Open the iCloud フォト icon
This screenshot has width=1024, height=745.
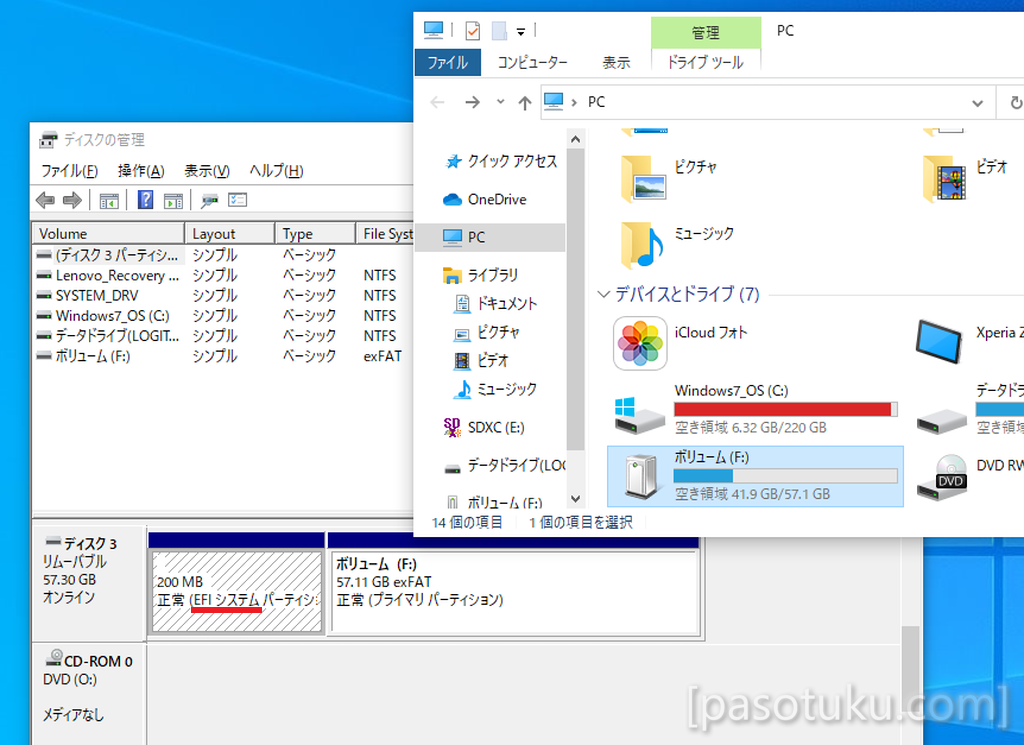tap(640, 344)
